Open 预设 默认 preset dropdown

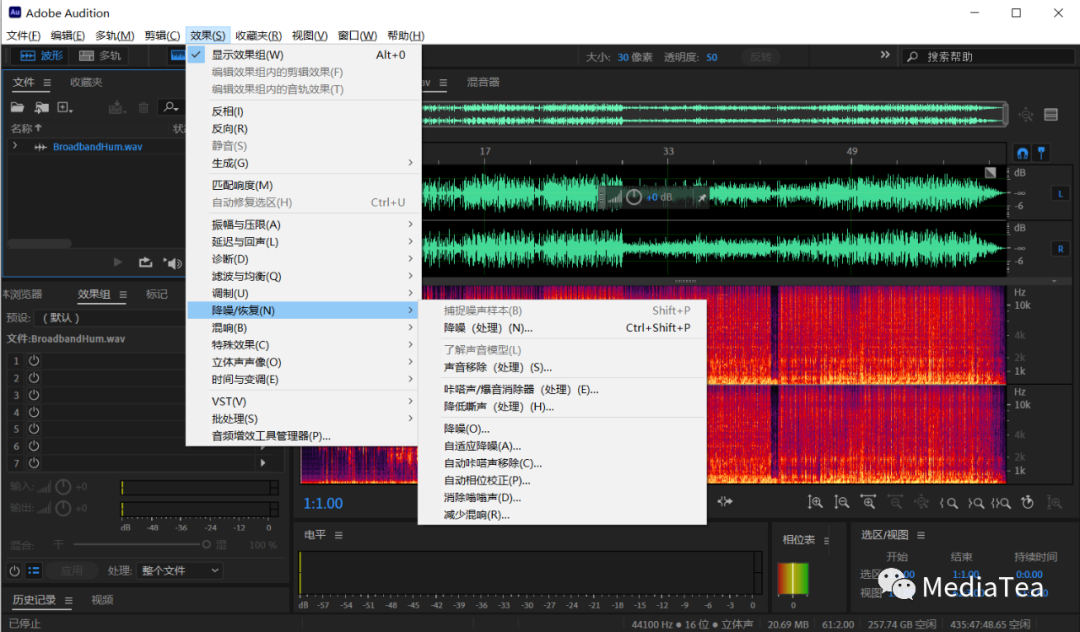[110, 318]
